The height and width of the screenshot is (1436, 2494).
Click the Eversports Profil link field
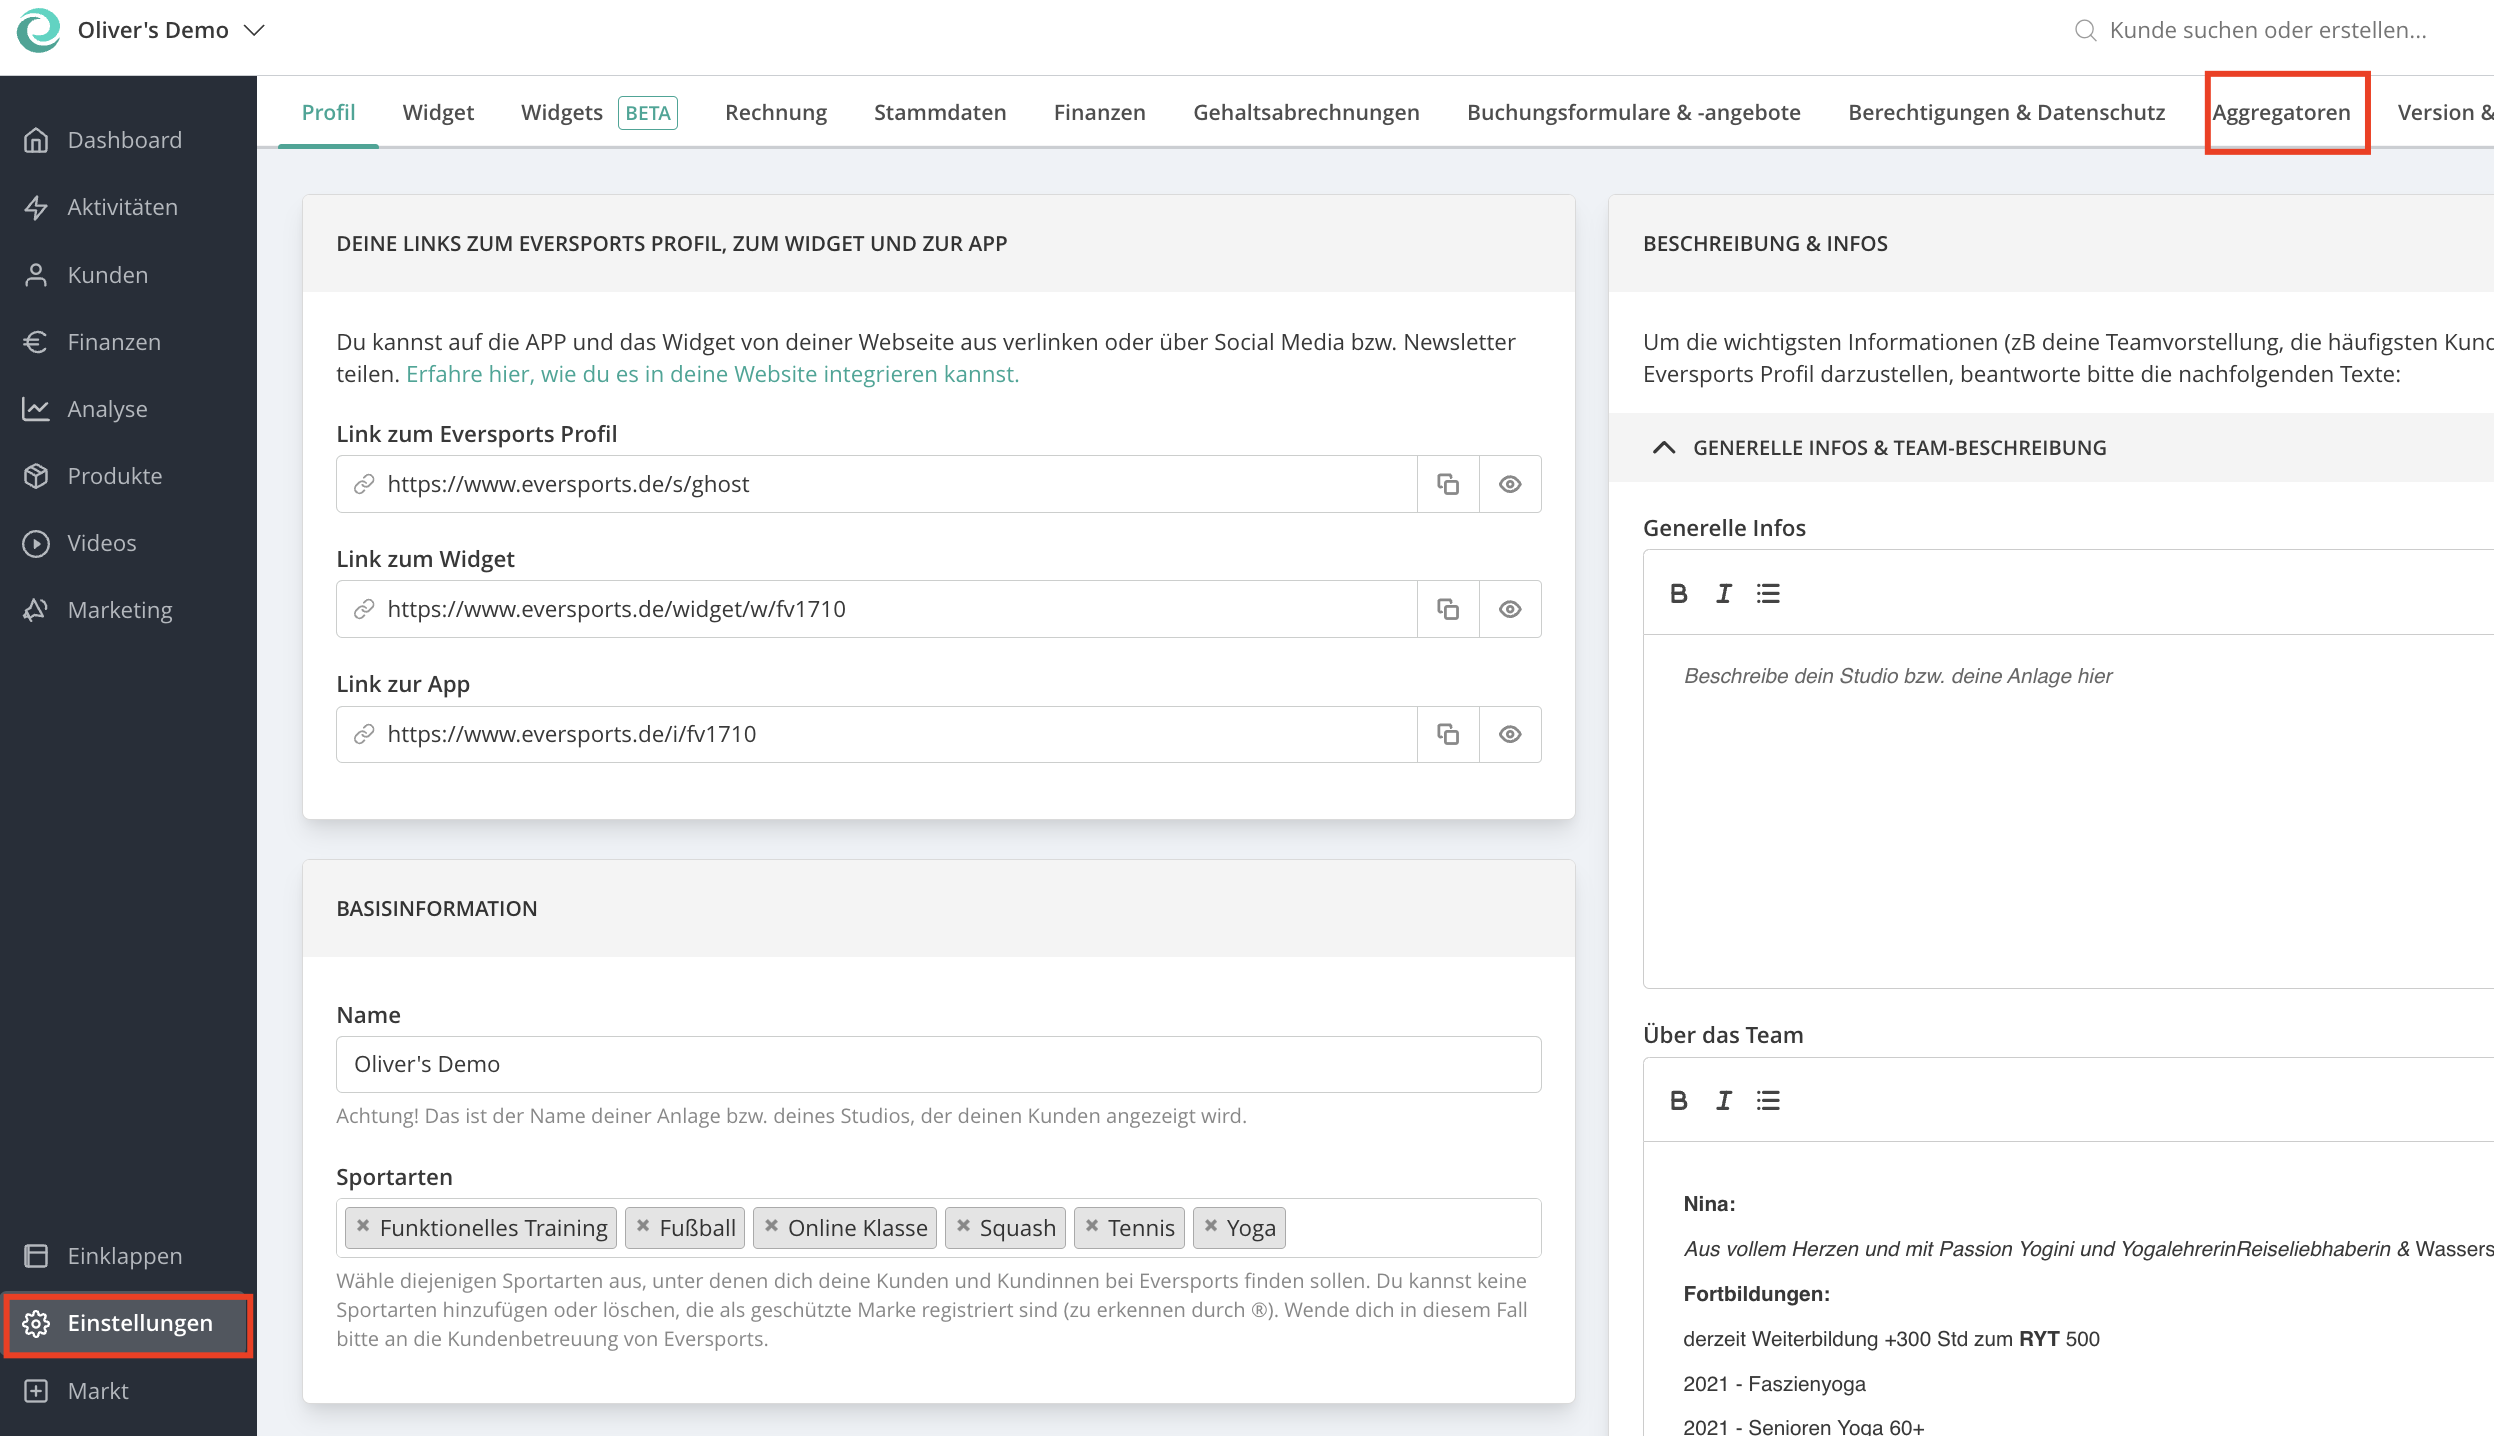point(877,484)
